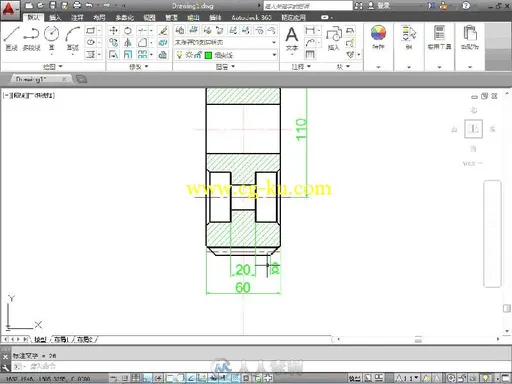The image size is (512, 384).
Task: Click the Undo arrow in quick access toolbar
Action: [89, 5]
